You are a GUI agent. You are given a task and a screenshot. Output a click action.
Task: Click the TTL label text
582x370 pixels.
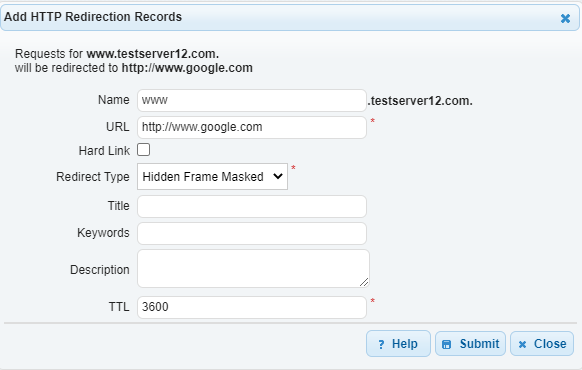point(119,307)
